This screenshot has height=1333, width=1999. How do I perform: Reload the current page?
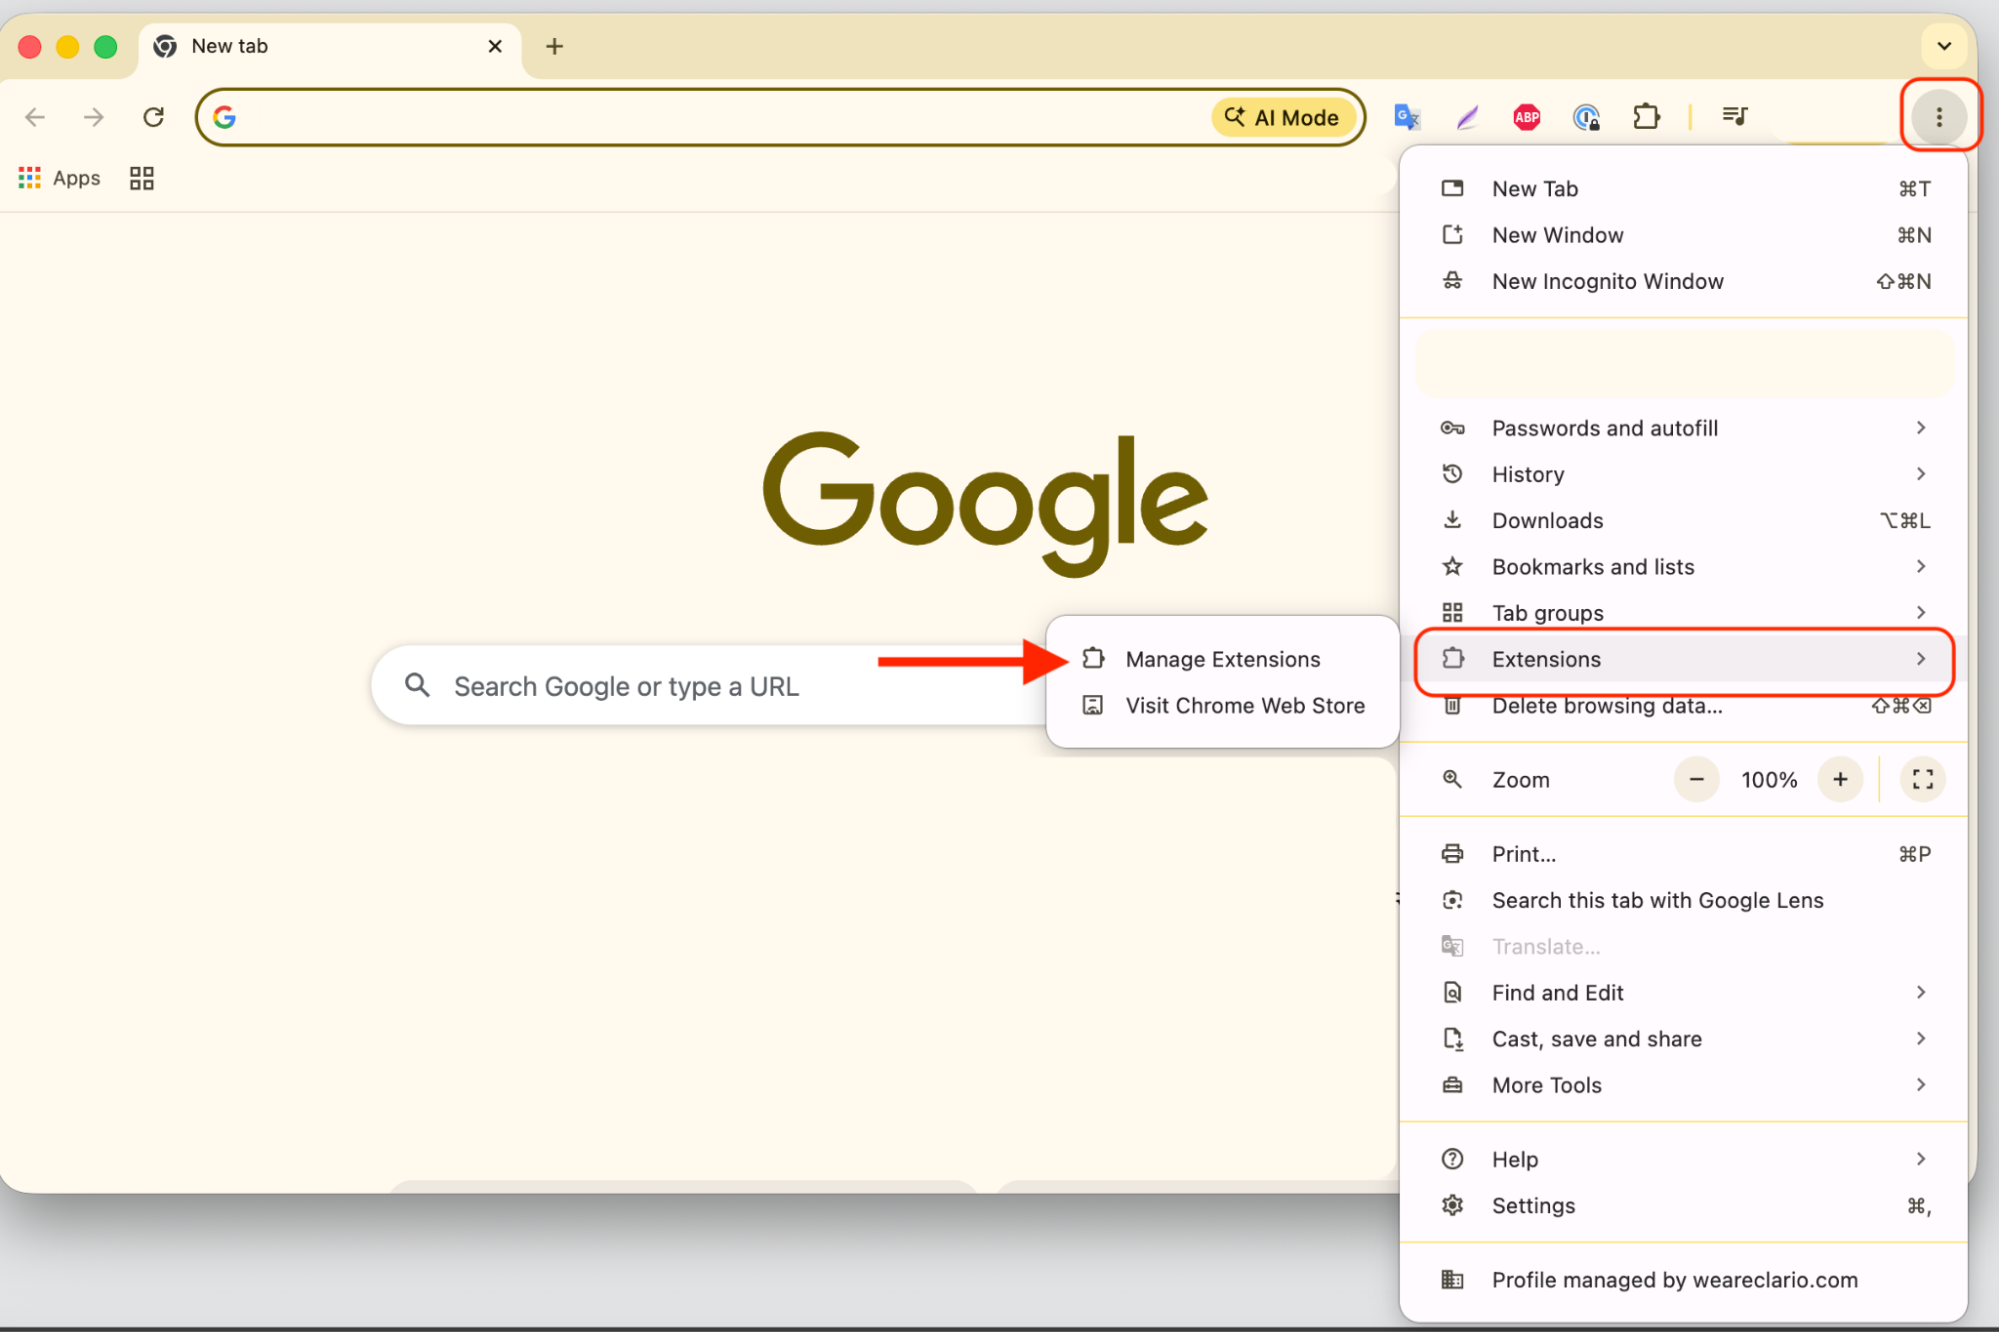153,117
